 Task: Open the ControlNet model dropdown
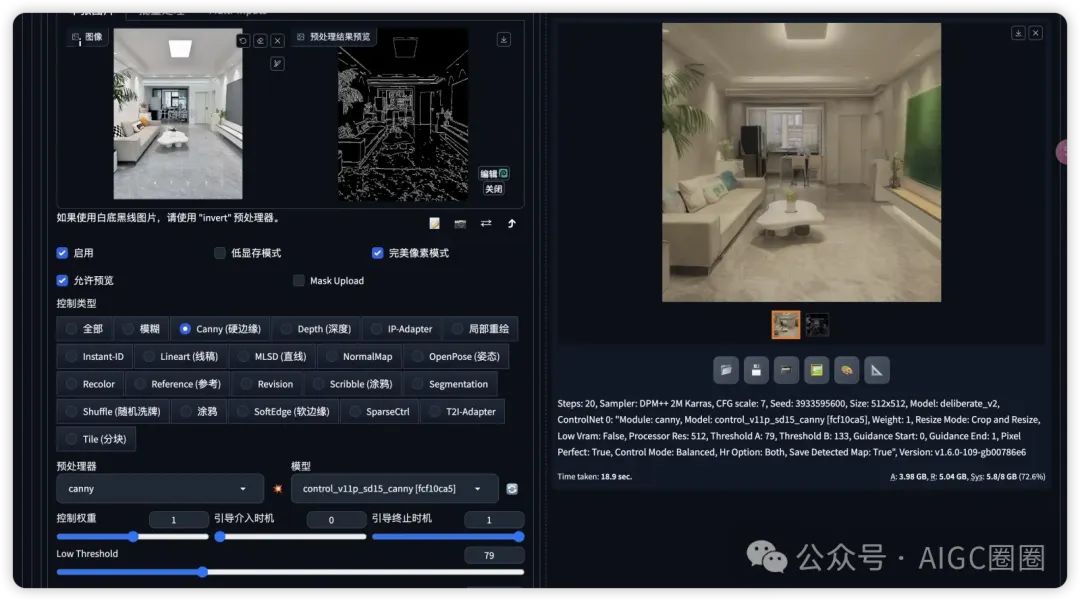pyautogui.click(x=393, y=488)
